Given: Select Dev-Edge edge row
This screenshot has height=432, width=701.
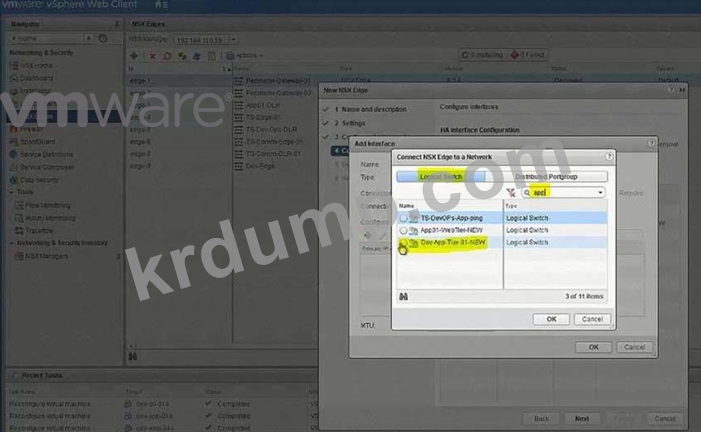Looking at the screenshot, I should 260,166.
